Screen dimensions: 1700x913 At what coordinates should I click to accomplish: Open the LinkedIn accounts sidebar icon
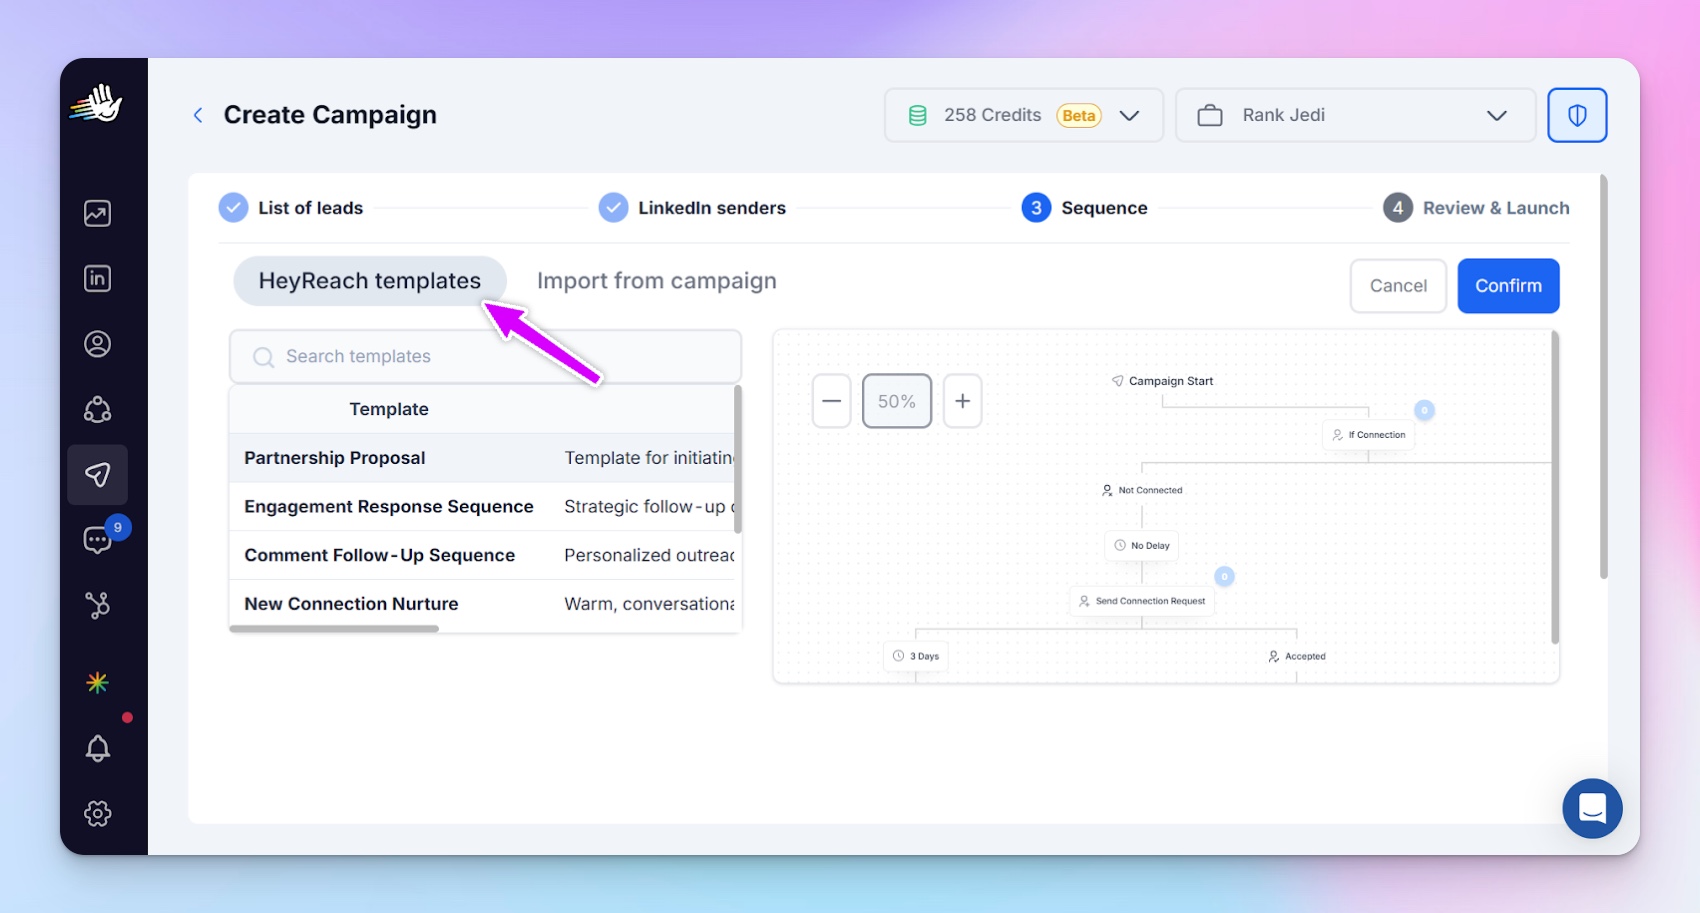coord(97,278)
